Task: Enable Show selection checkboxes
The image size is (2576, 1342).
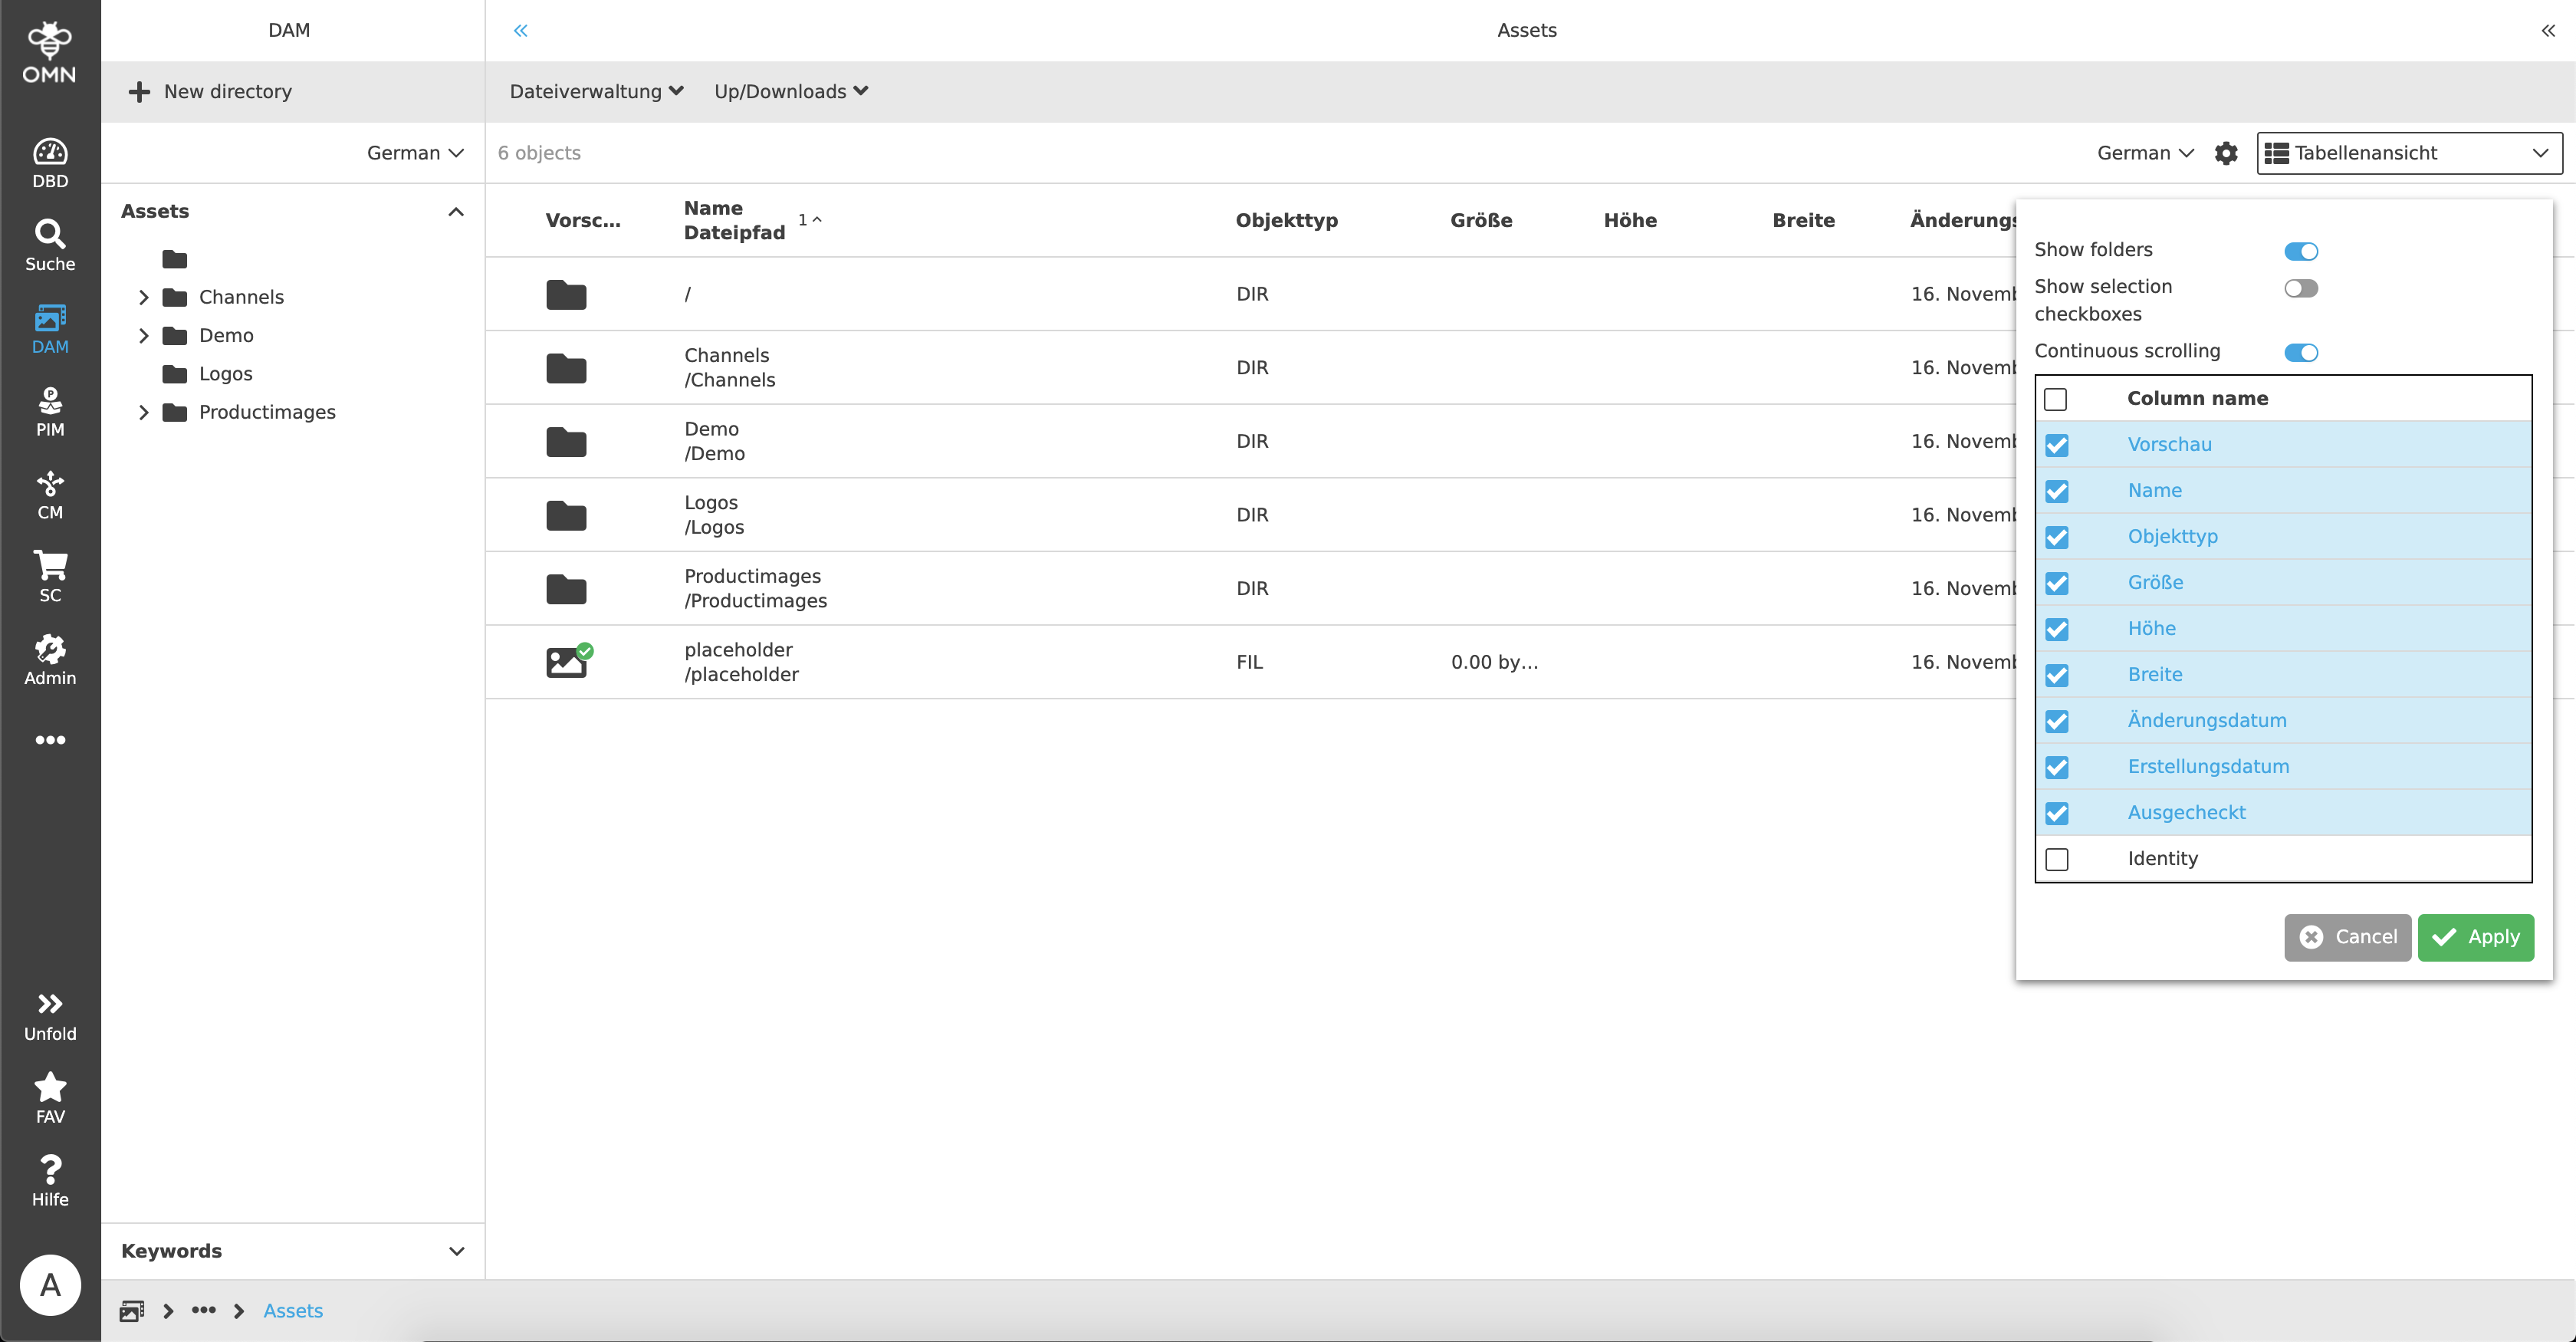Action: point(2302,288)
